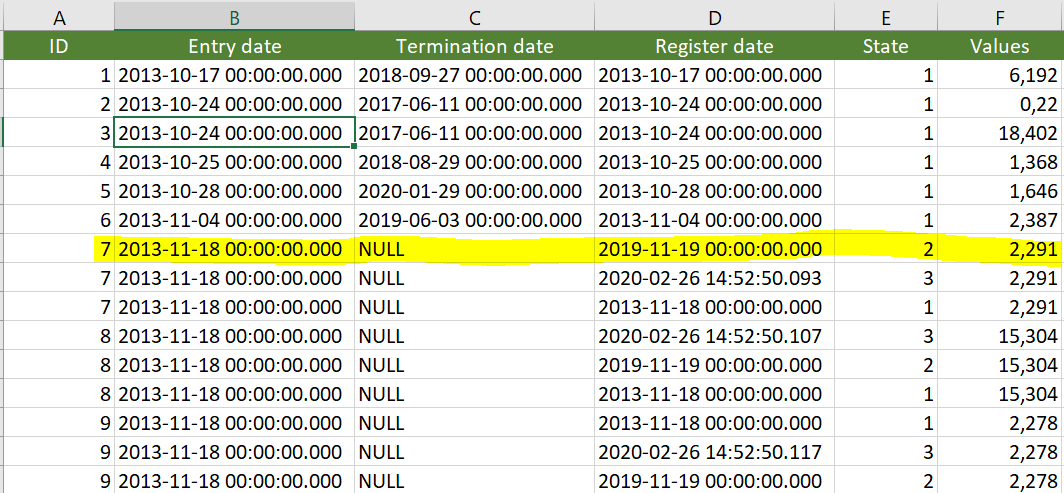Image resolution: width=1064 pixels, height=493 pixels.
Task: Select column D by its letter header
Action: pyautogui.click(x=715, y=18)
